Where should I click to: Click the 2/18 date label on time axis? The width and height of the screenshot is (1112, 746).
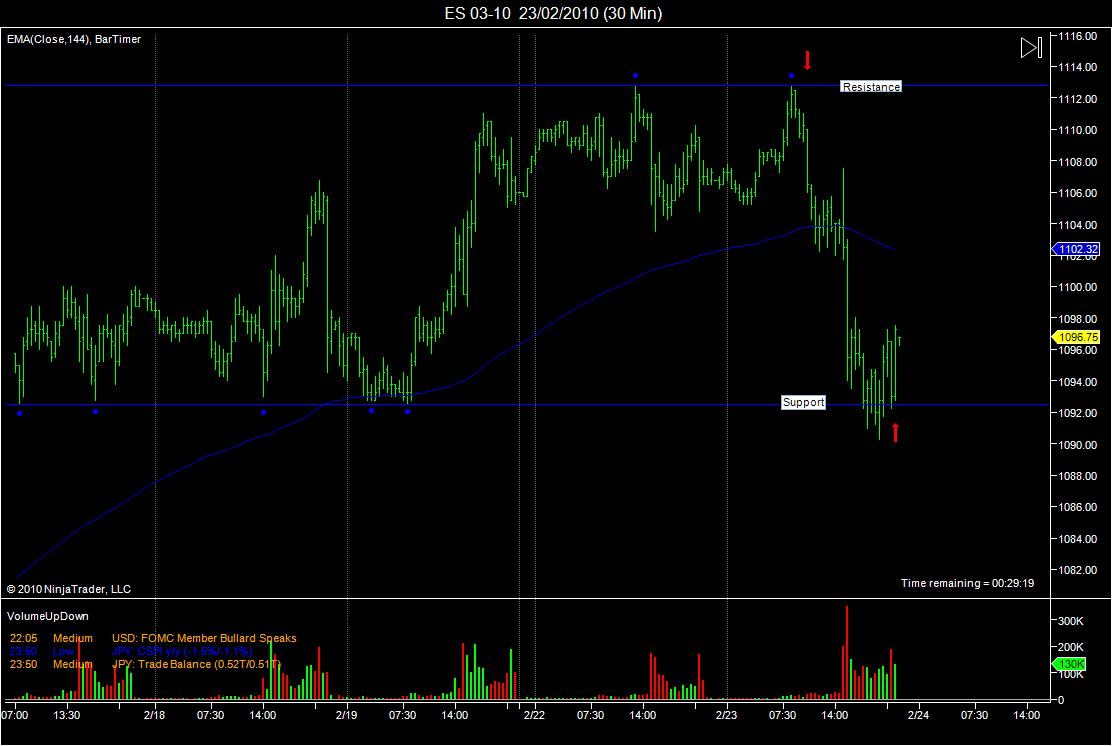(155, 715)
